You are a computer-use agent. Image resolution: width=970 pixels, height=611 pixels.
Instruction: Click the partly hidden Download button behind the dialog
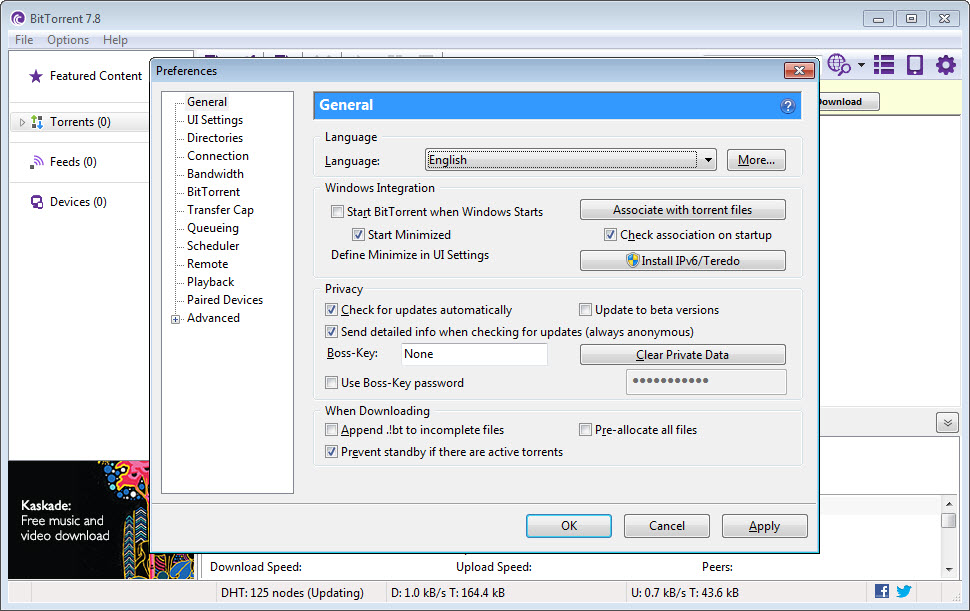[848, 101]
